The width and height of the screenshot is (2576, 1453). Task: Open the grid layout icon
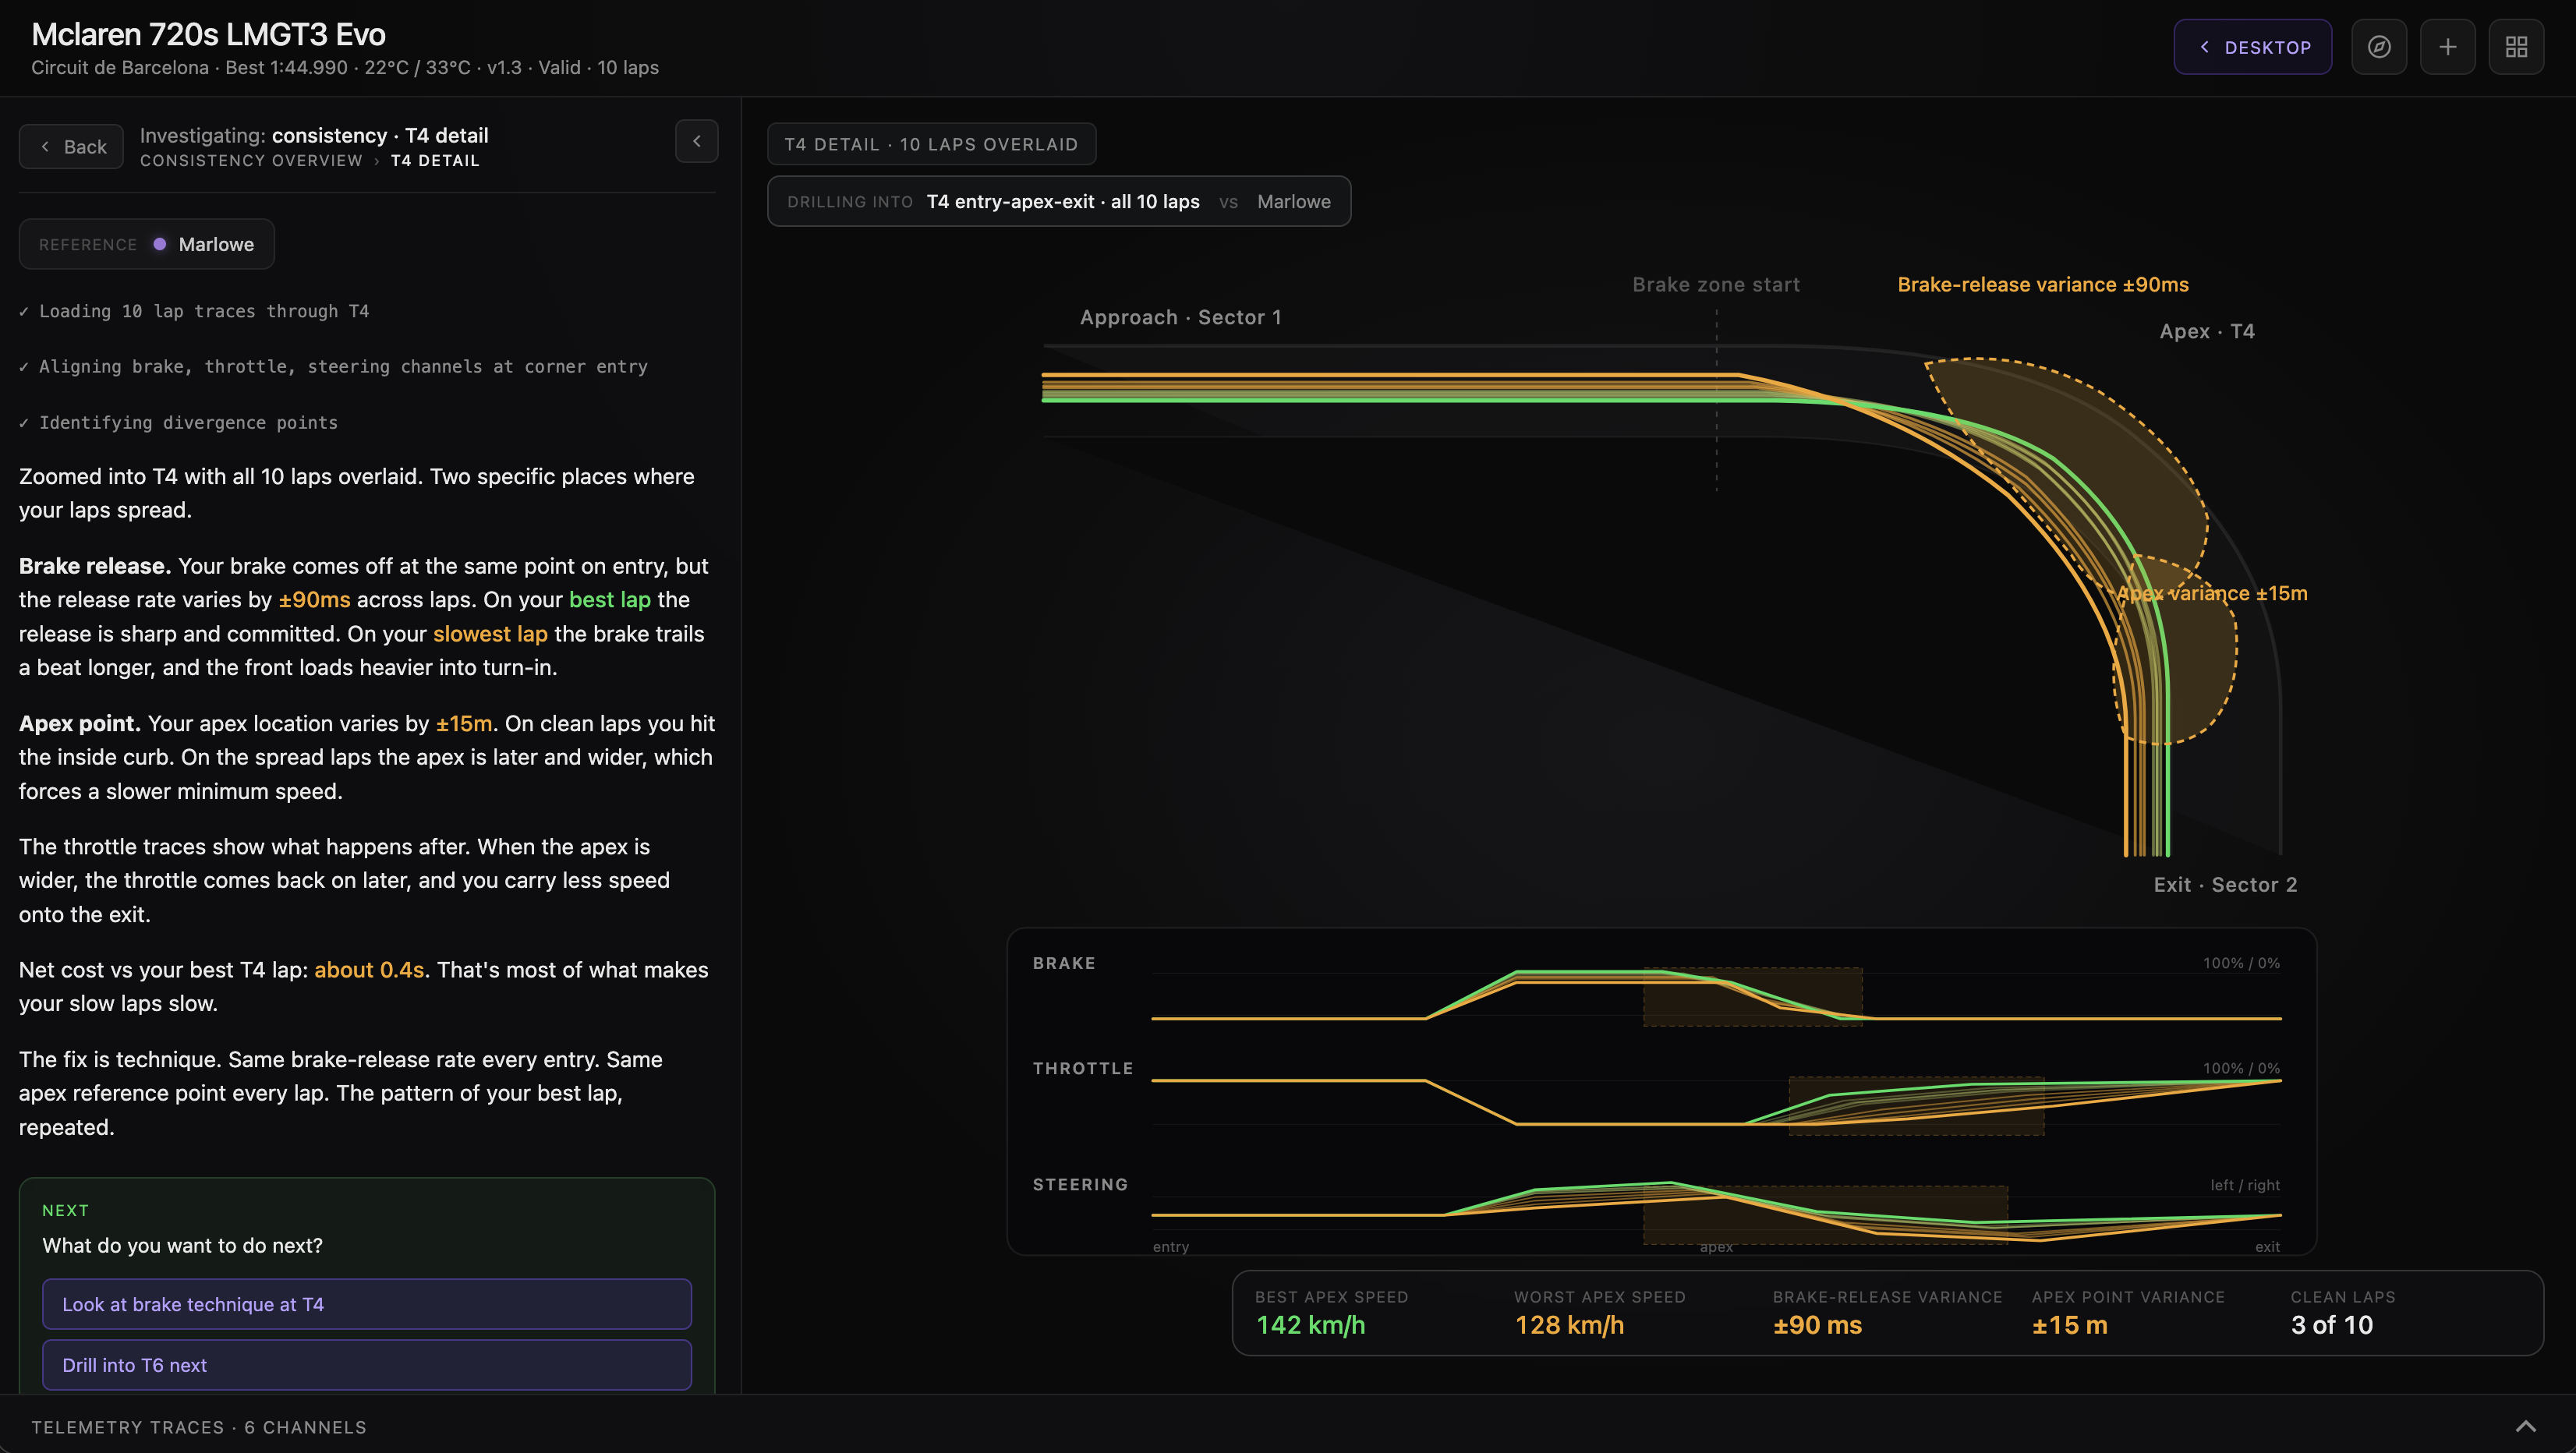pos(2516,47)
